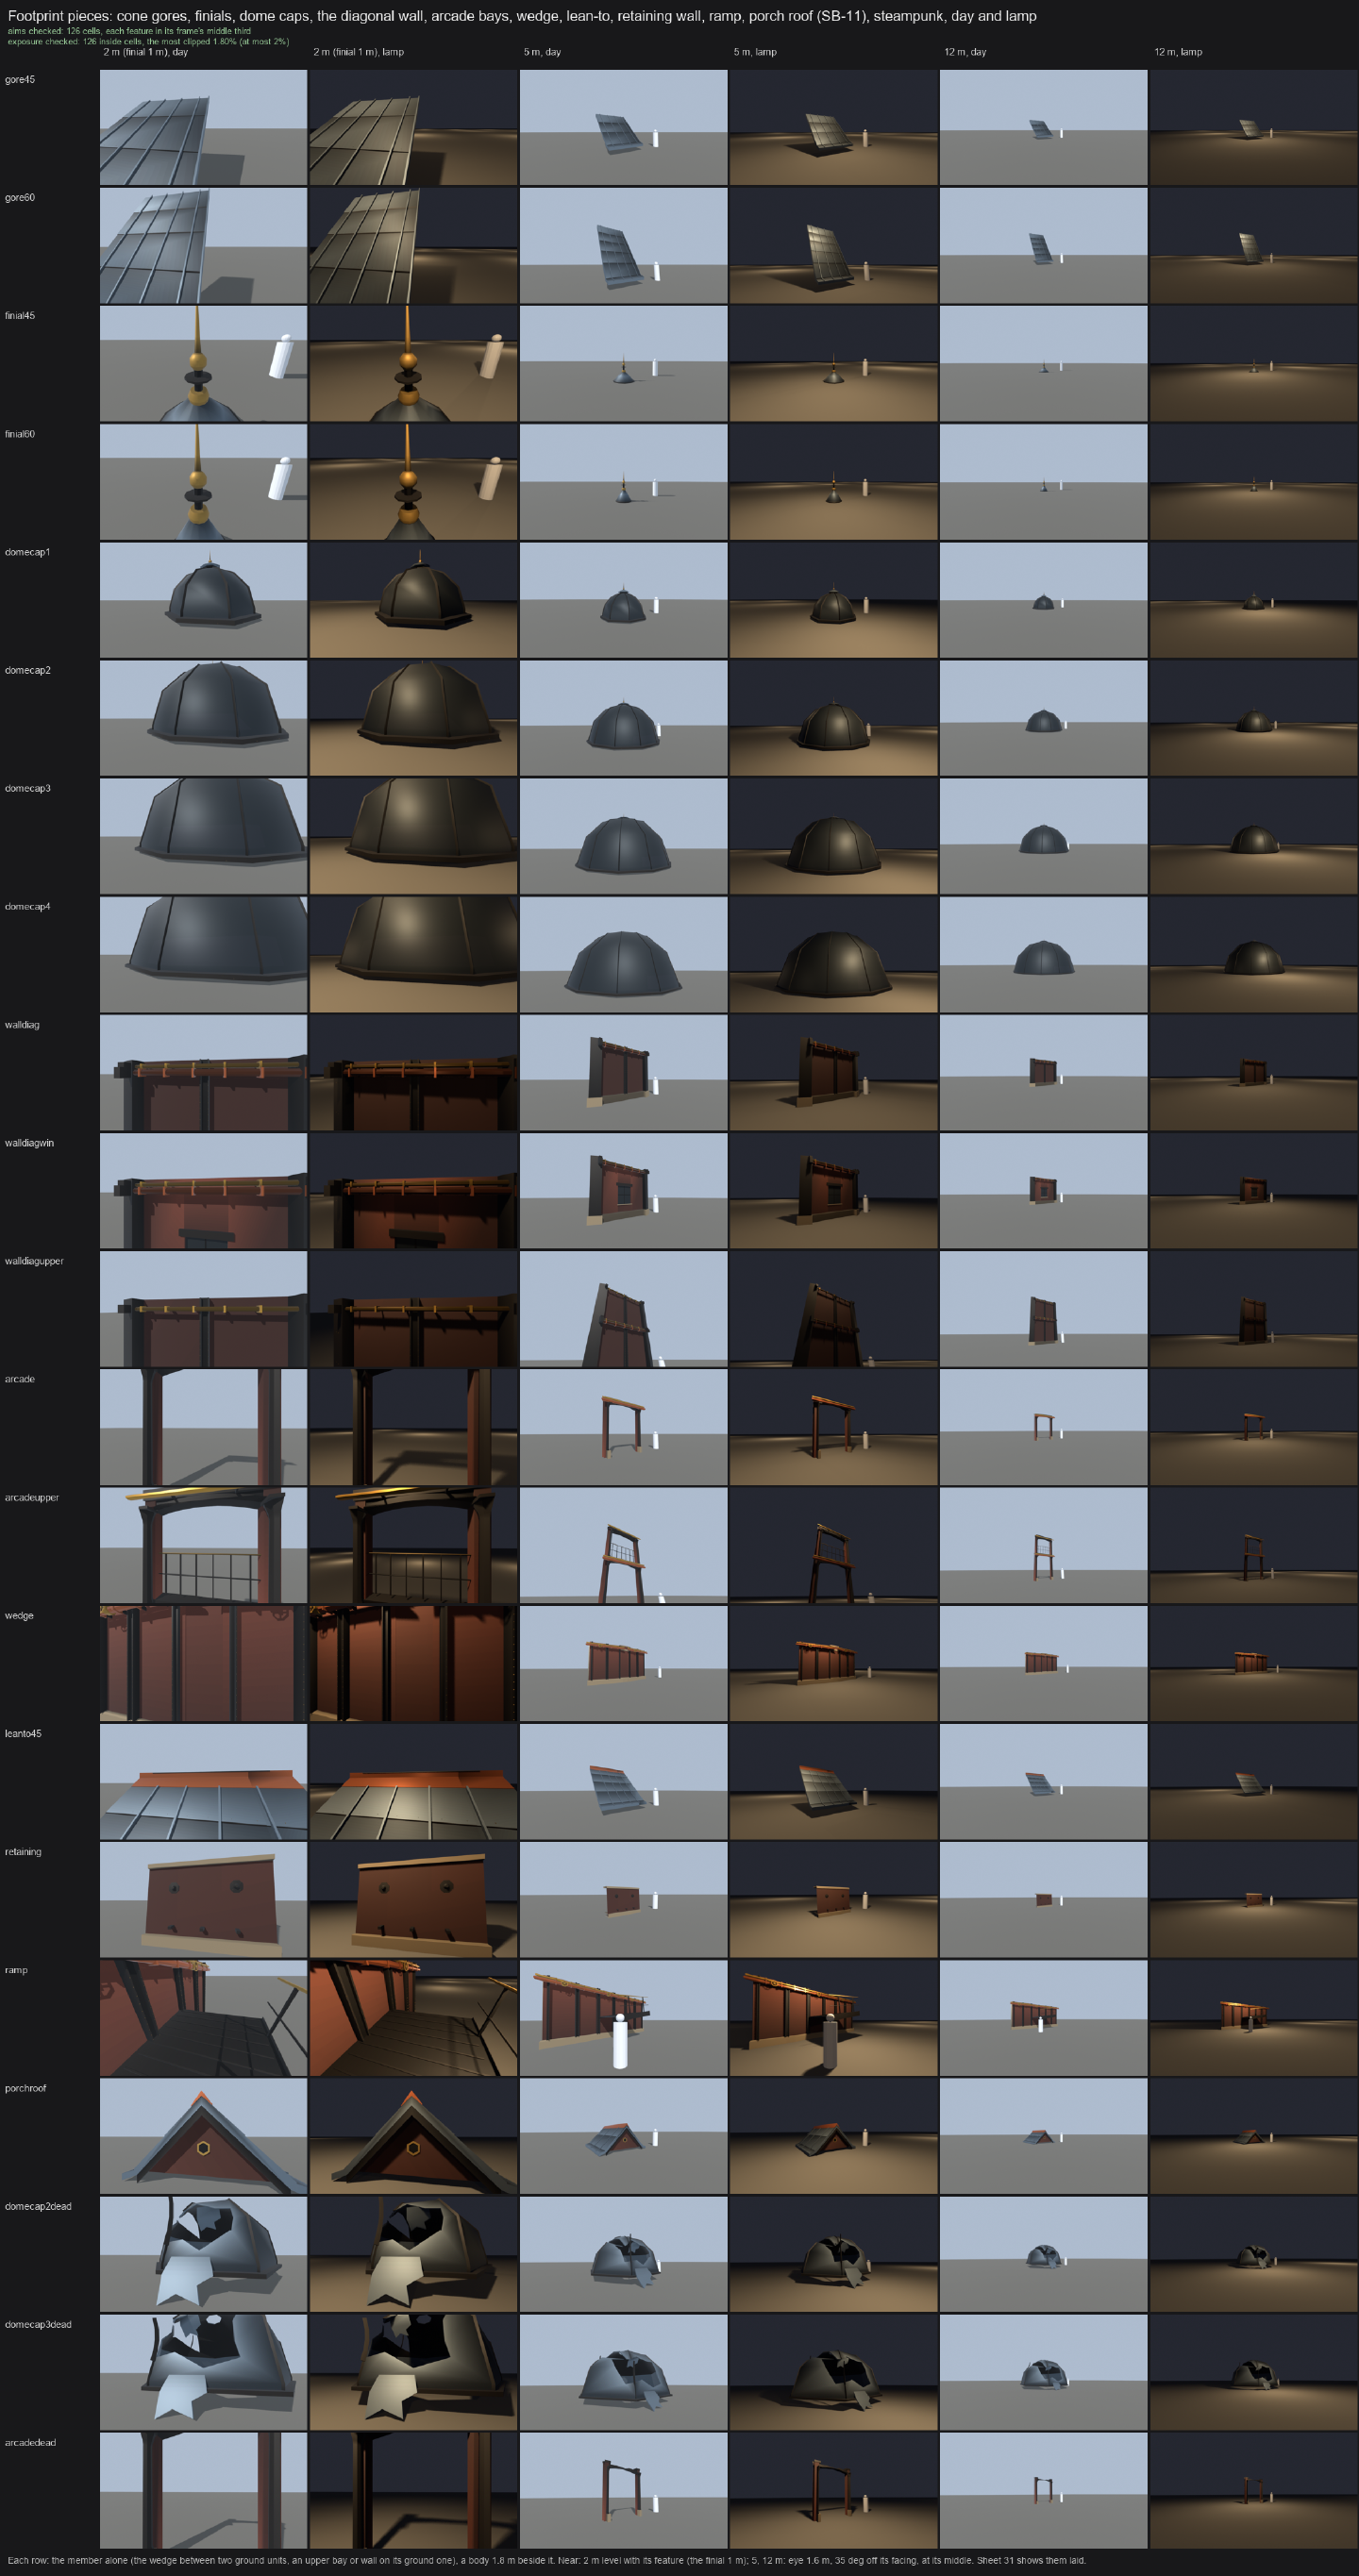Open the retaining 2 m lamp thumbnail

click(x=413, y=1899)
